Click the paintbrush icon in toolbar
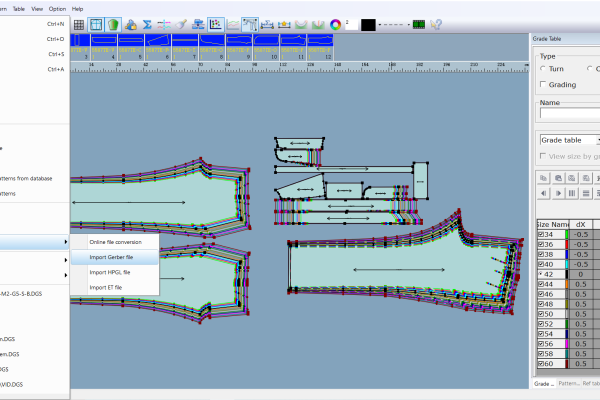This screenshot has width=600, height=400. [181, 25]
